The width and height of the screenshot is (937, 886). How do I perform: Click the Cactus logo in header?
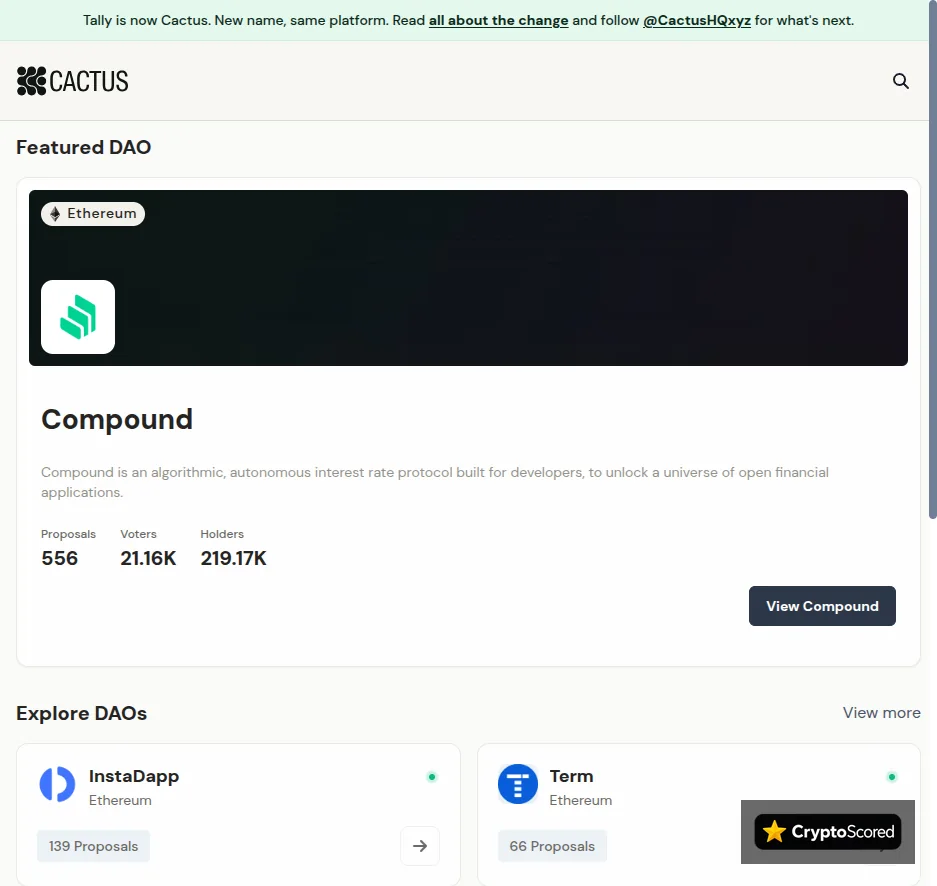(x=72, y=81)
